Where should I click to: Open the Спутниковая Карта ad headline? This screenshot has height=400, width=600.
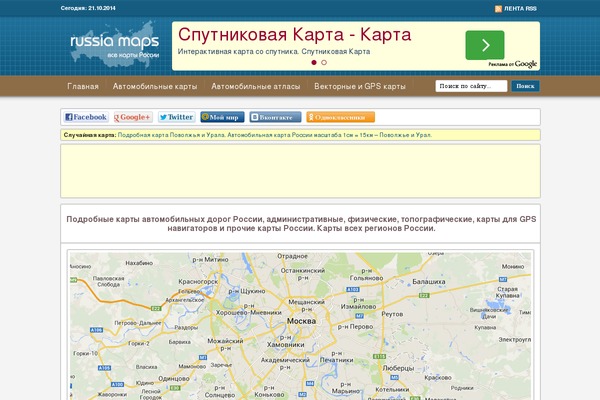(x=294, y=34)
